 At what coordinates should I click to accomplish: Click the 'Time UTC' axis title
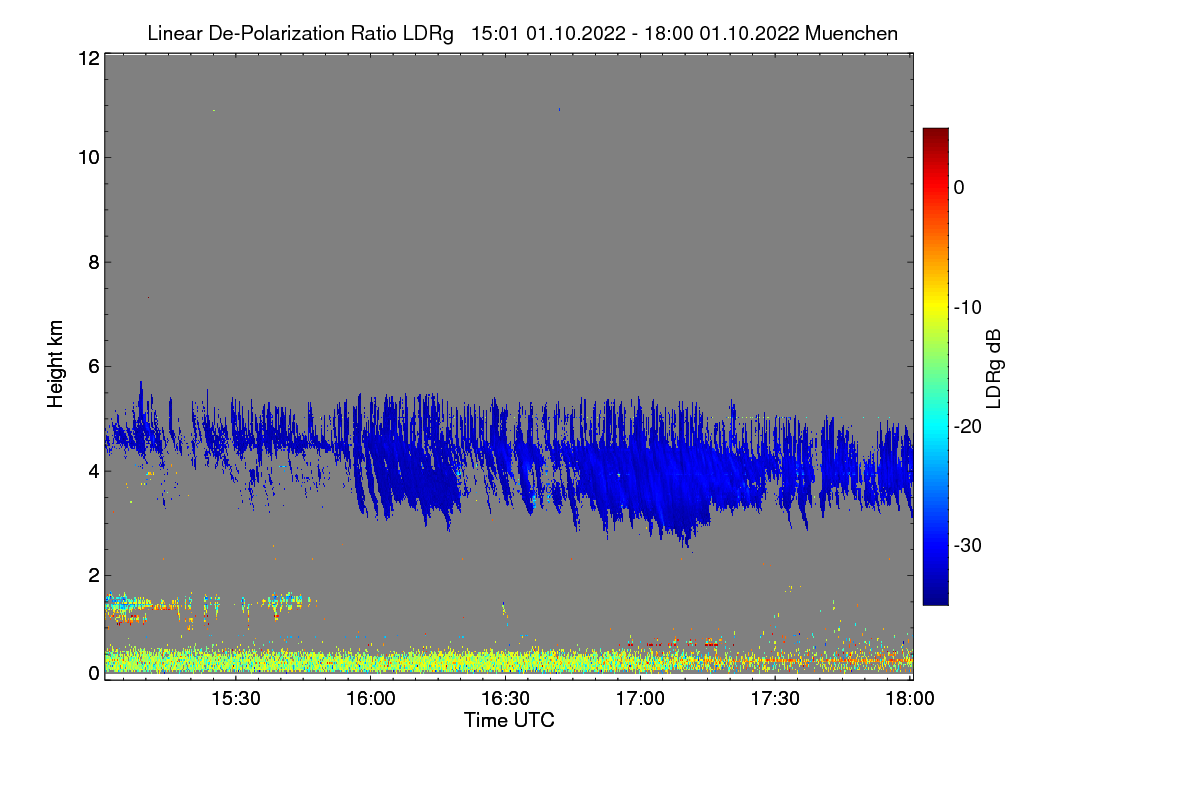pos(509,720)
